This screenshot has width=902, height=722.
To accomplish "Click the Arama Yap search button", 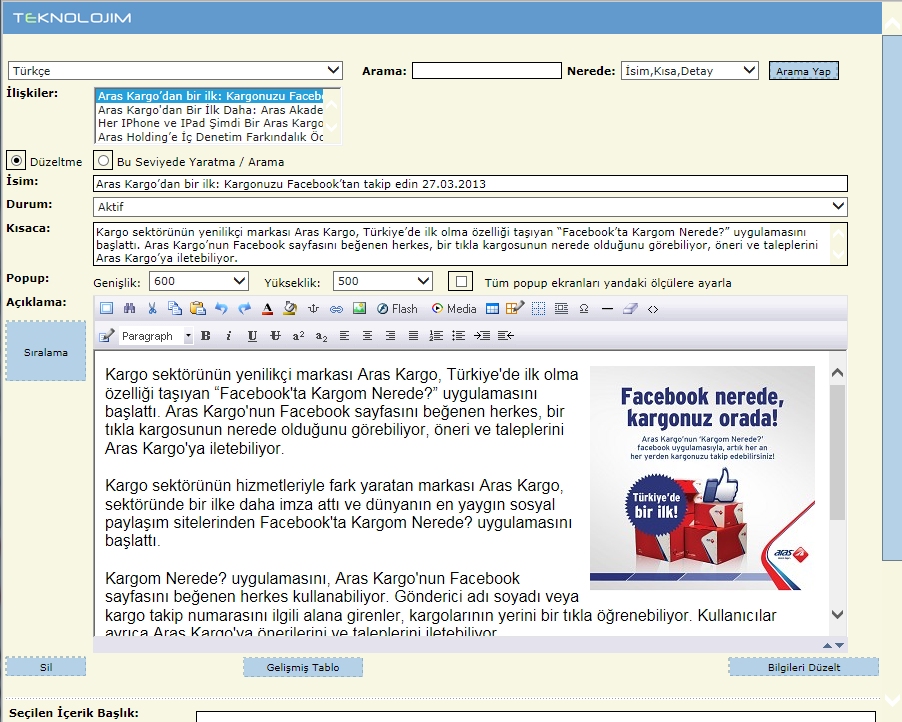I will coord(804,71).
